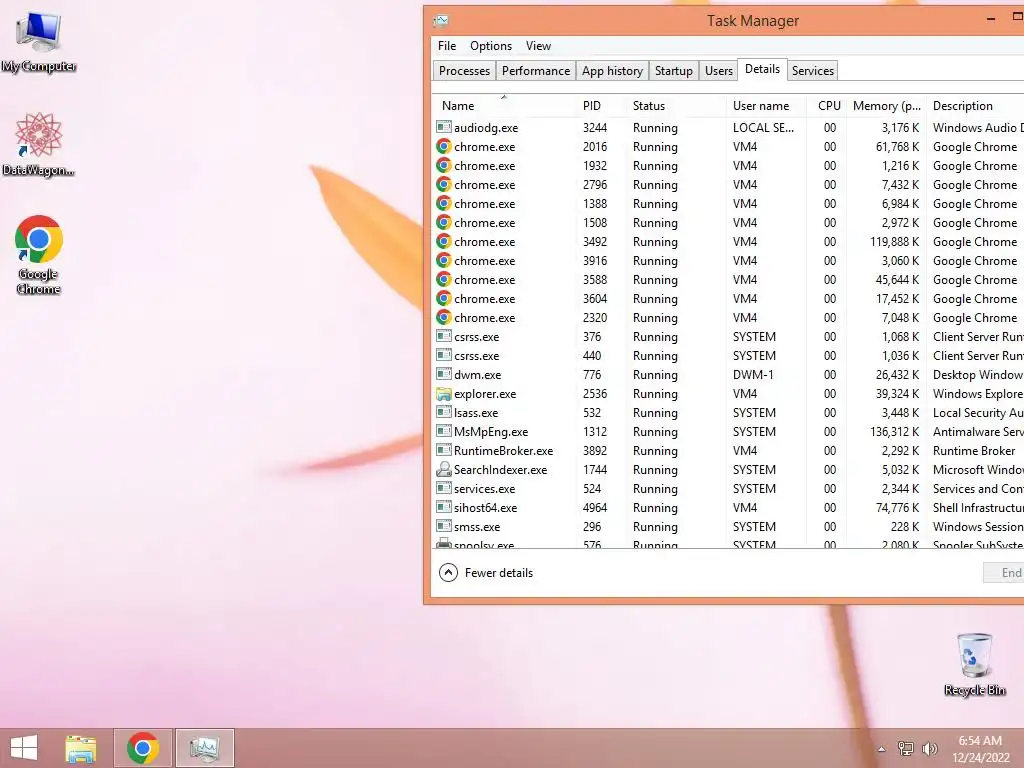Switch to the Processes tab

[x=464, y=71]
